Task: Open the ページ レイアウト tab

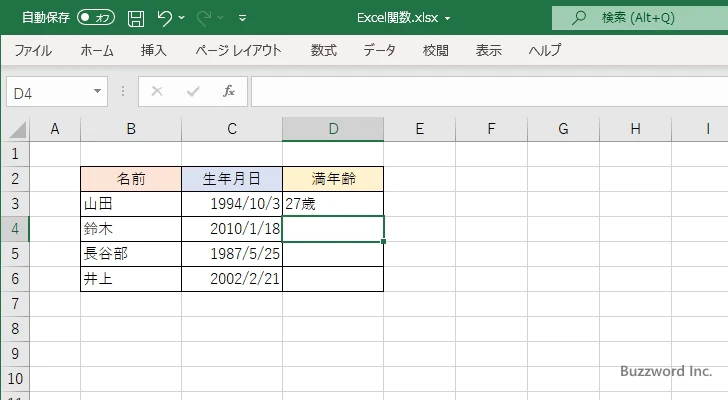Action: [238, 50]
